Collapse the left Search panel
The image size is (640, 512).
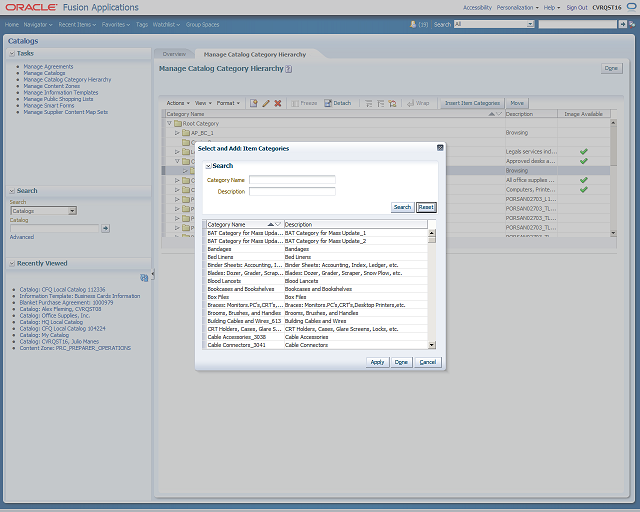point(12,191)
